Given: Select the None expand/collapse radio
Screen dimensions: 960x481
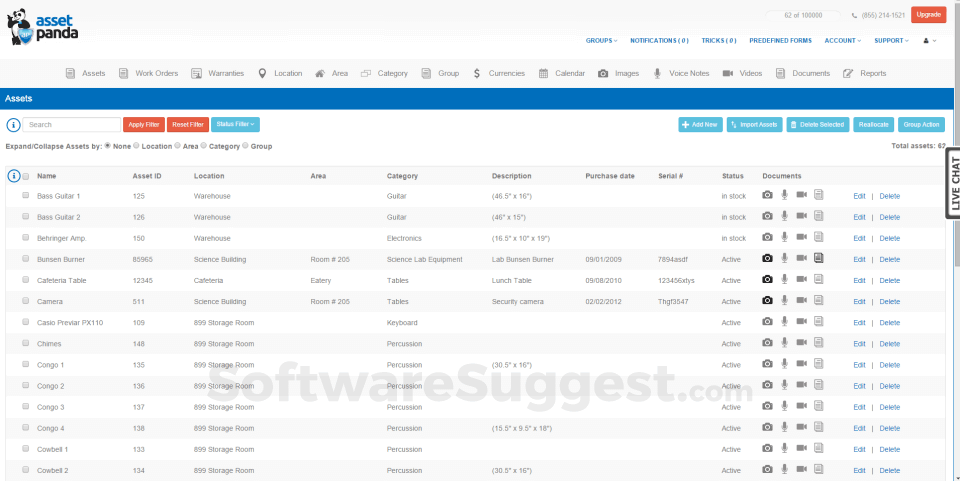Looking at the screenshot, I should (x=108, y=146).
